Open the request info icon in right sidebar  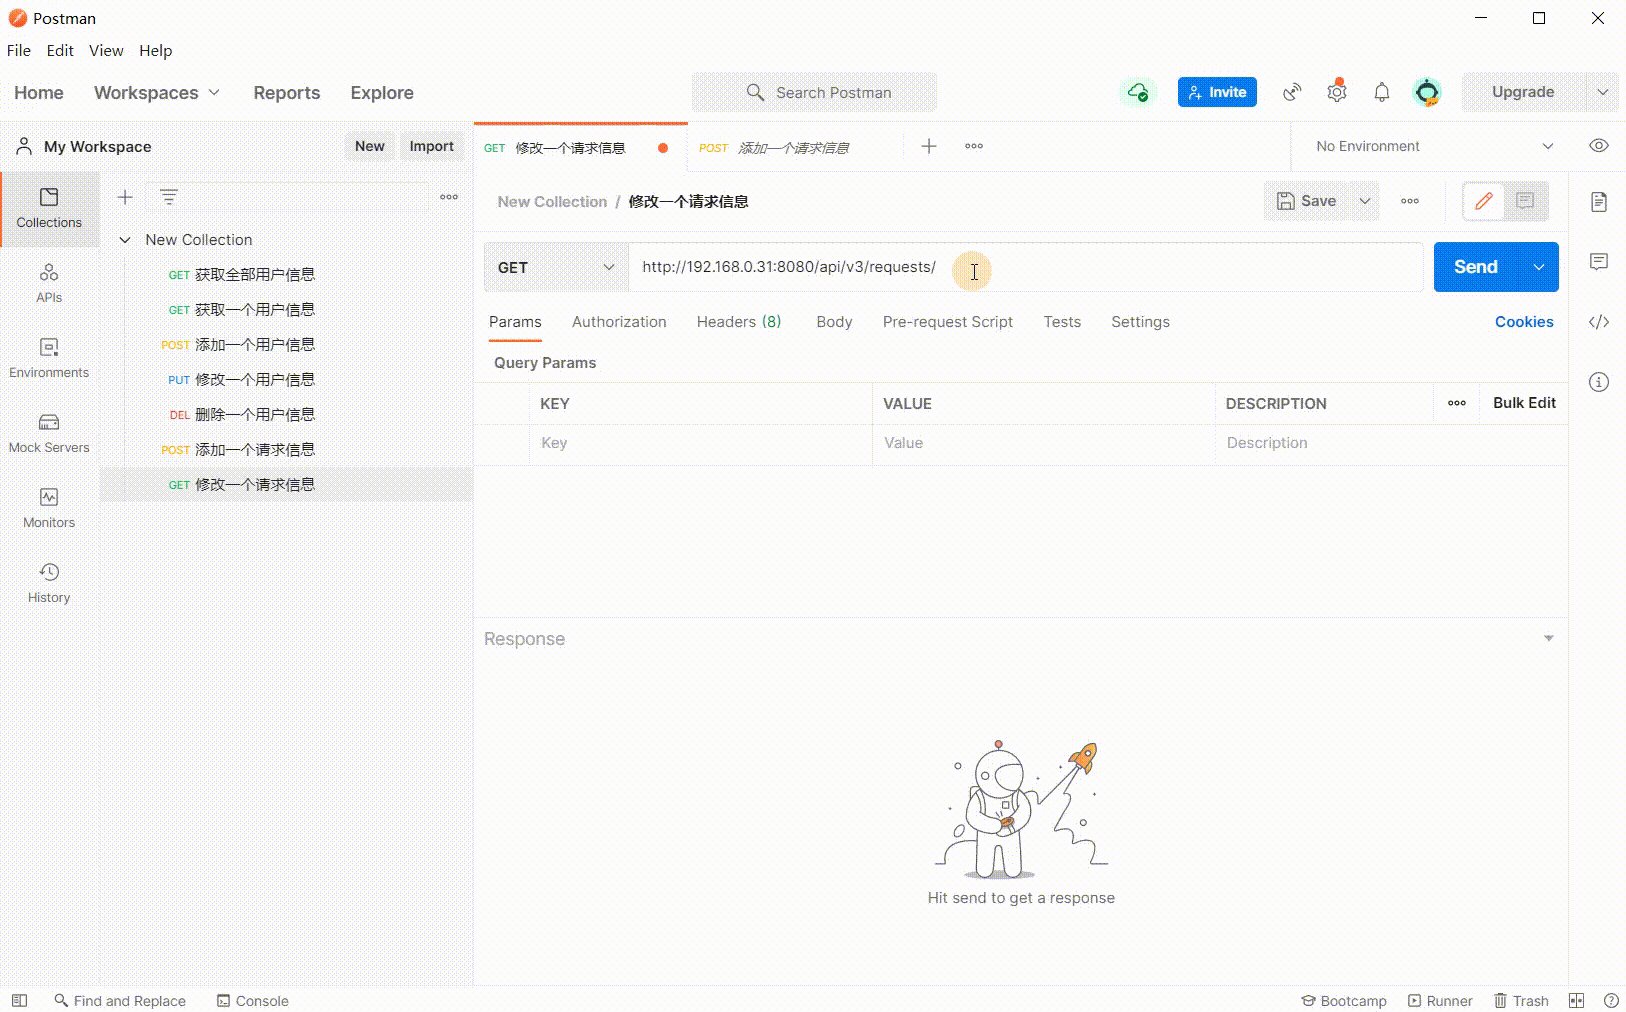[1599, 382]
